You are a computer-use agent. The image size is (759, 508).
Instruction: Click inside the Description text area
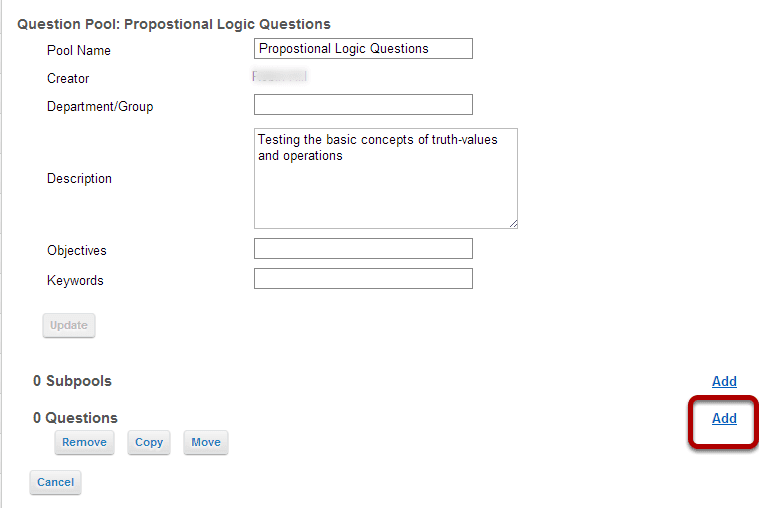(385, 178)
